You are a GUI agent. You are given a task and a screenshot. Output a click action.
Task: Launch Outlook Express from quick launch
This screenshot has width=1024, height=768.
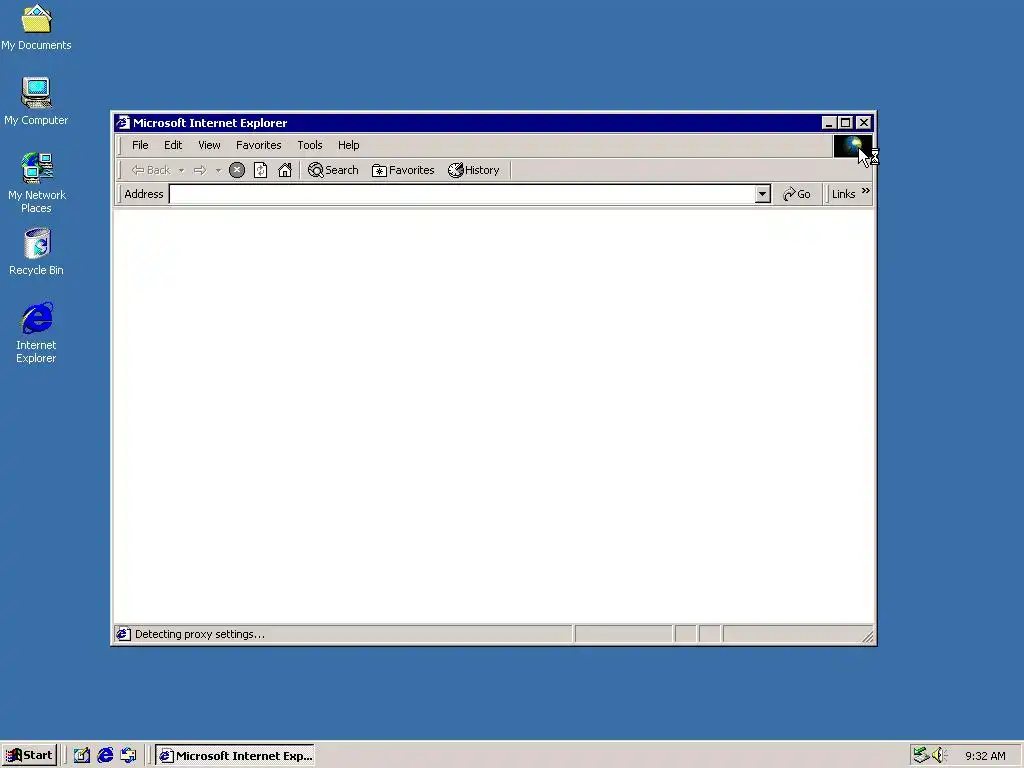(x=129, y=756)
